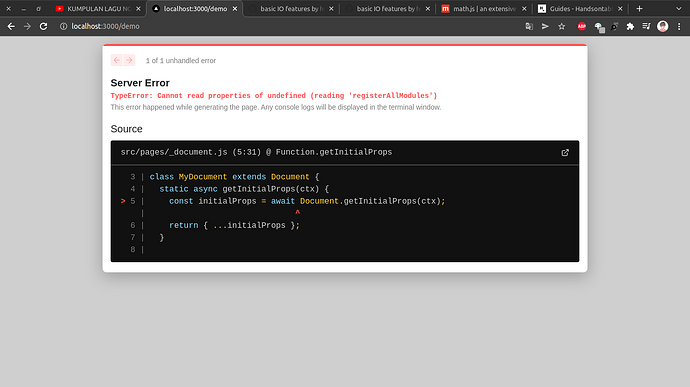This screenshot has width=690, height=387.
Task: Open a new browser tab
Action: click(639, 9)
